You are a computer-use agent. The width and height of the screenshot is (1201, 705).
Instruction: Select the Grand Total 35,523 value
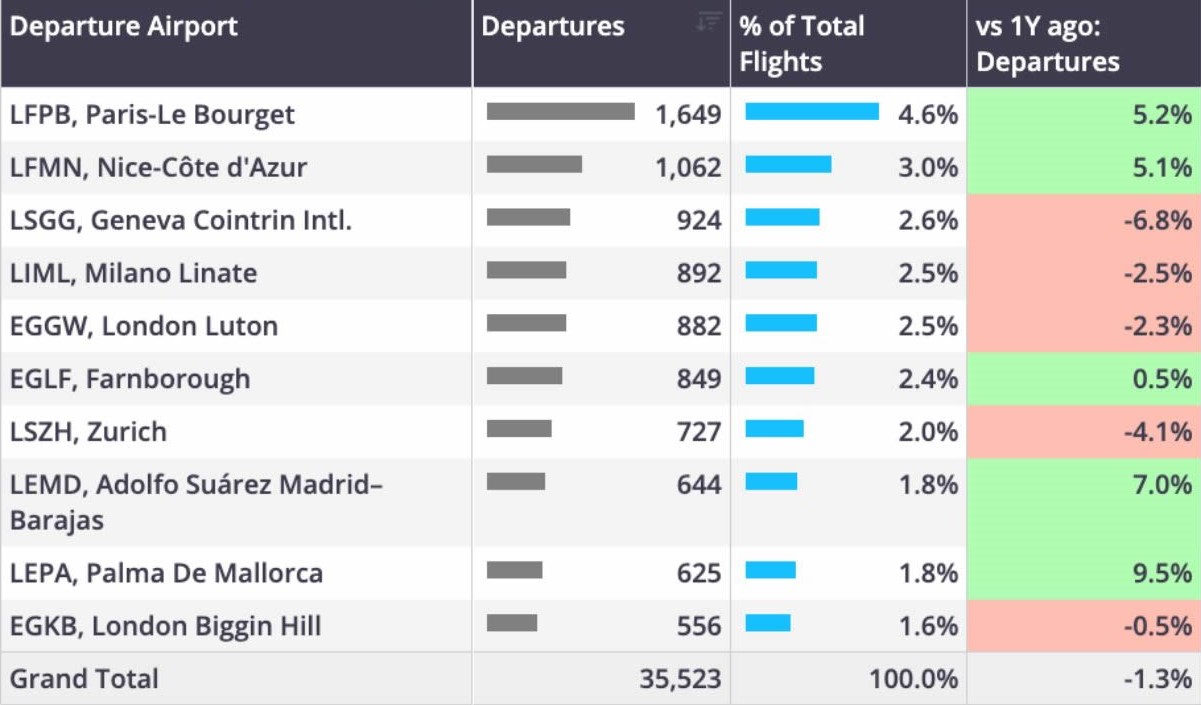pos(680,679)
